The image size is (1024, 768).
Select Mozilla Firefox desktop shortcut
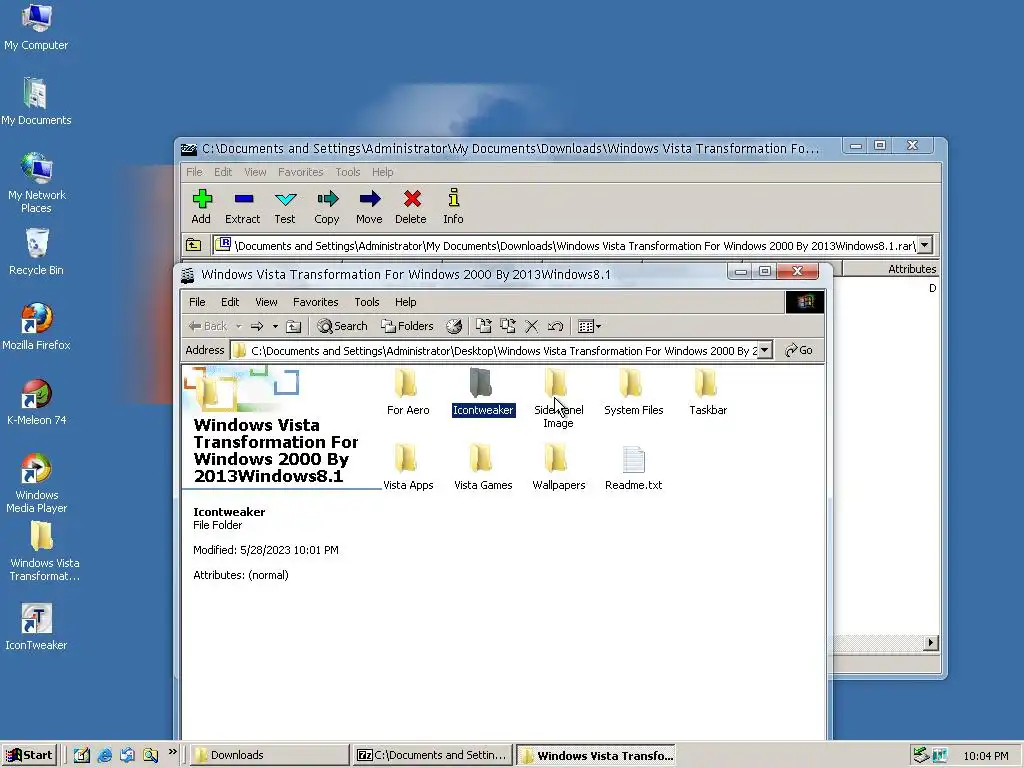[36, 327]
